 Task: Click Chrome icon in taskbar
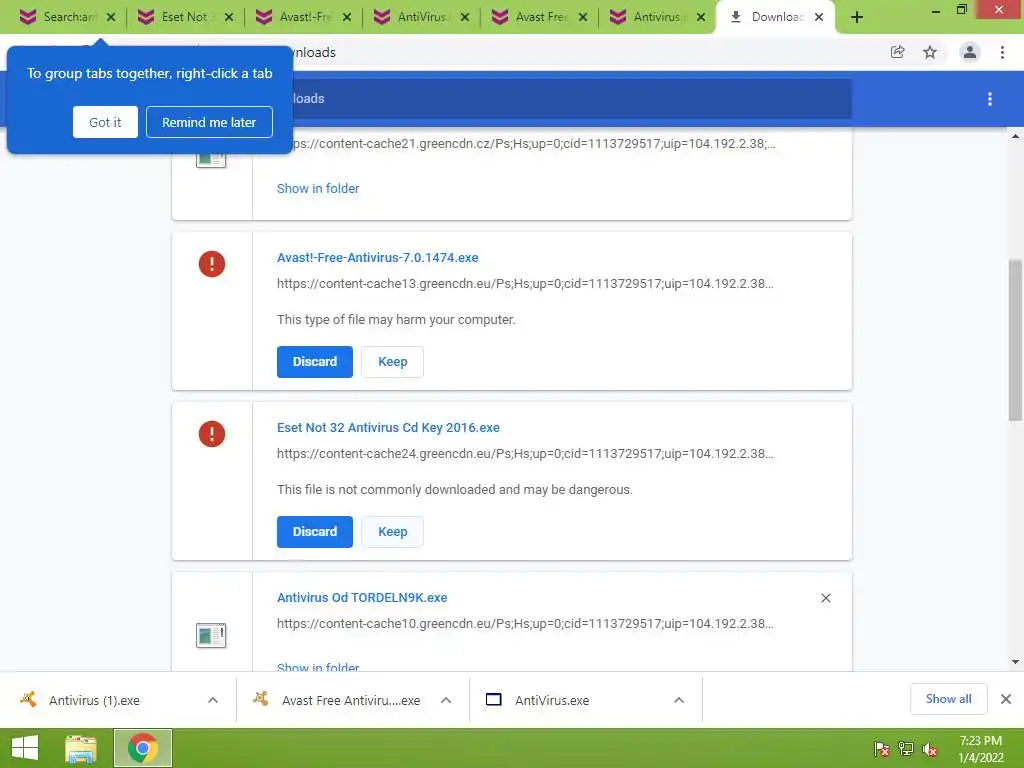143,748
